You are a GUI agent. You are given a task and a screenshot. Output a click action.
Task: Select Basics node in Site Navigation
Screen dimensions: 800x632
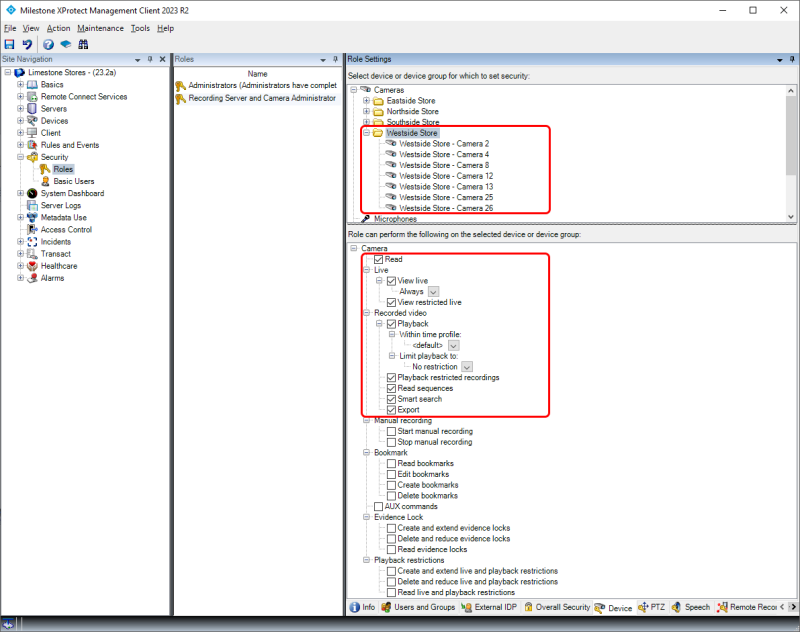(52, 85)
